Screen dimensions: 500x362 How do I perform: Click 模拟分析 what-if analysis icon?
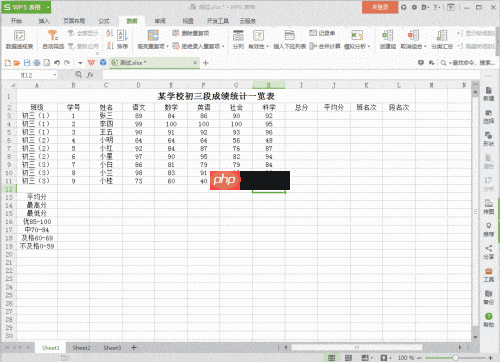tap(357, 35)
